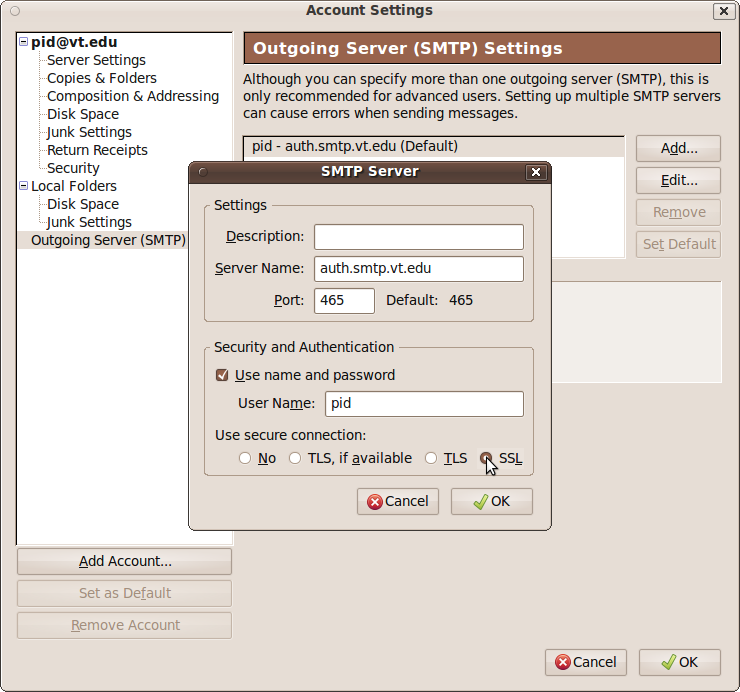Click the Description text field
This screenshot has width=740, height=692.
click(x=418, y=237)
